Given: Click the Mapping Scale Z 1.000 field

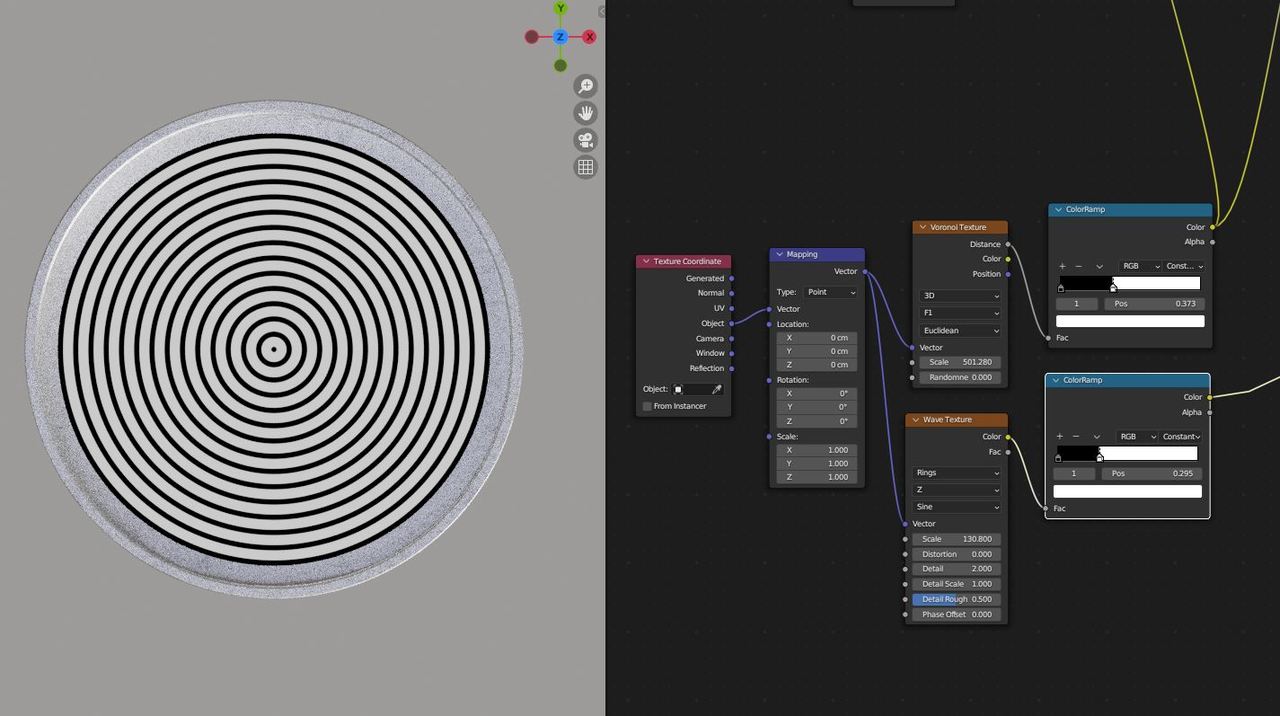Looking at the screenshot, I should pyautogui.click(x=817, y=477).
